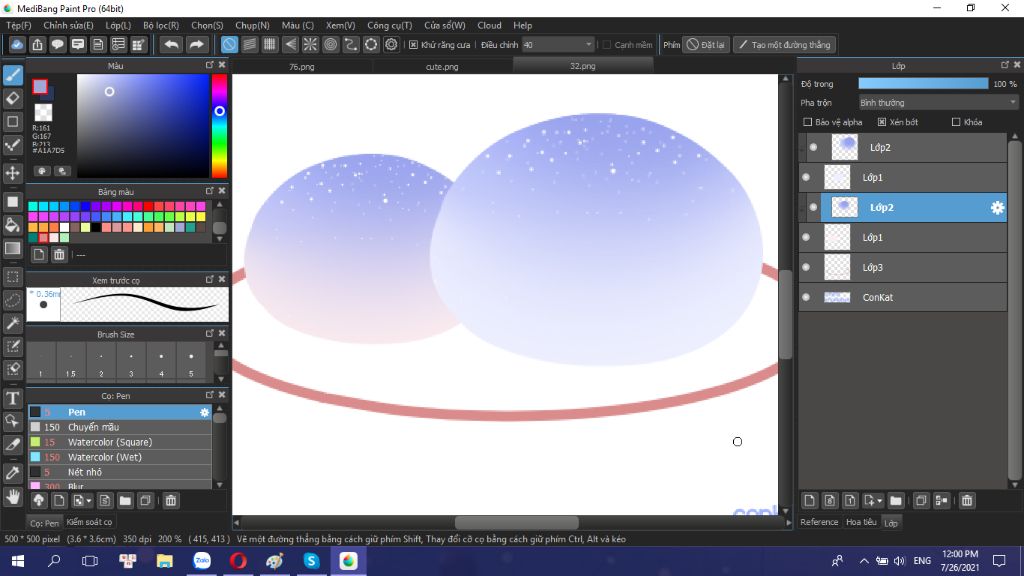Open the Điều chỉnh value dropdown
1024x576 pixels.
(558, 45)
